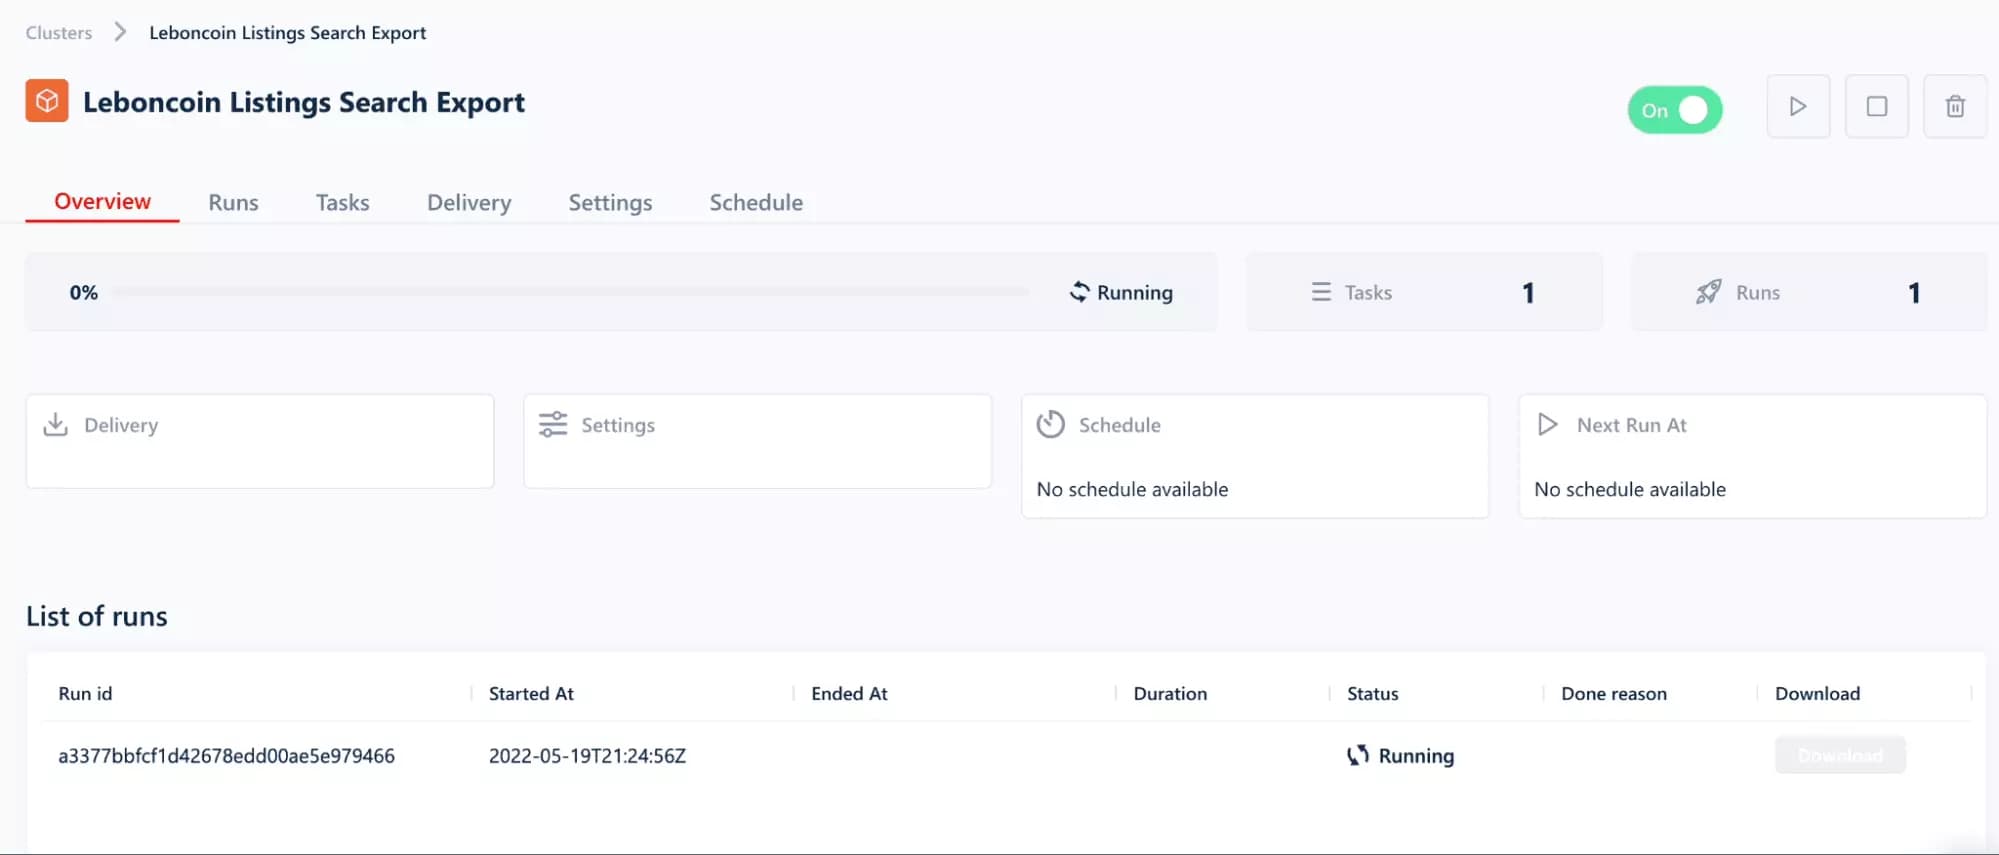Click the Delivery download icon

pyautogui.click(x=56, y=425)
